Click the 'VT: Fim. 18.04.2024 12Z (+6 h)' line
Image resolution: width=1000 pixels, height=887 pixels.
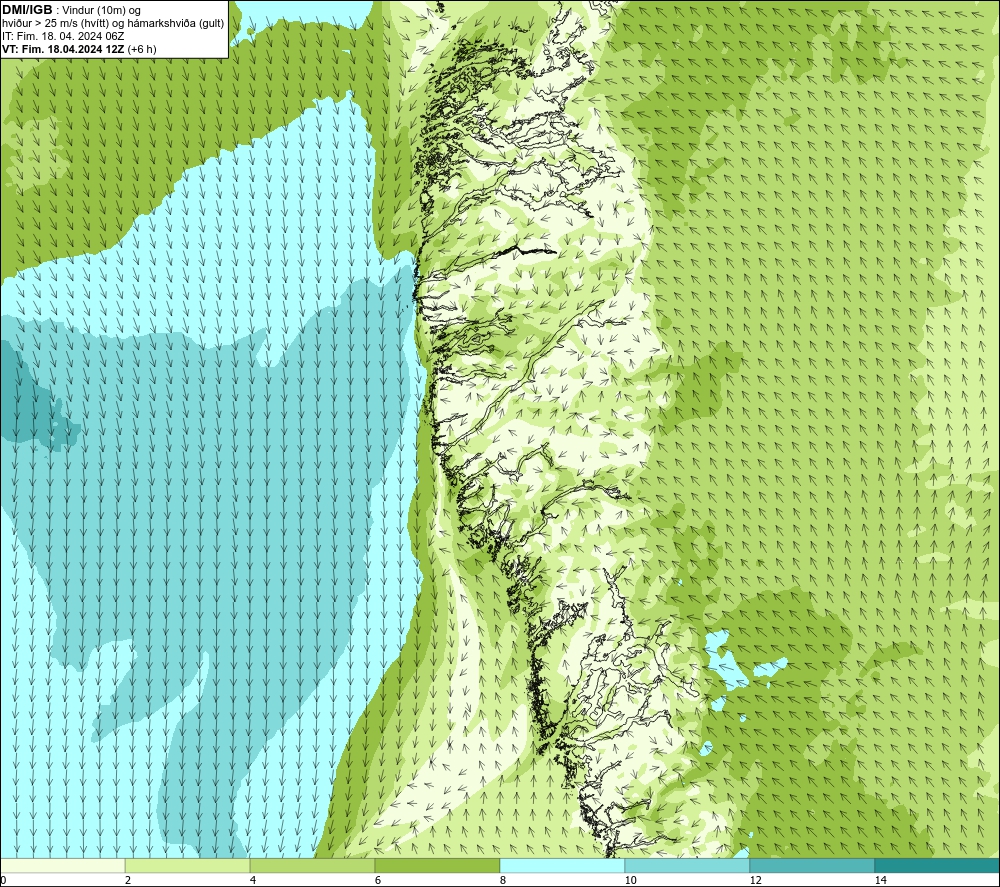coord(79,49)
